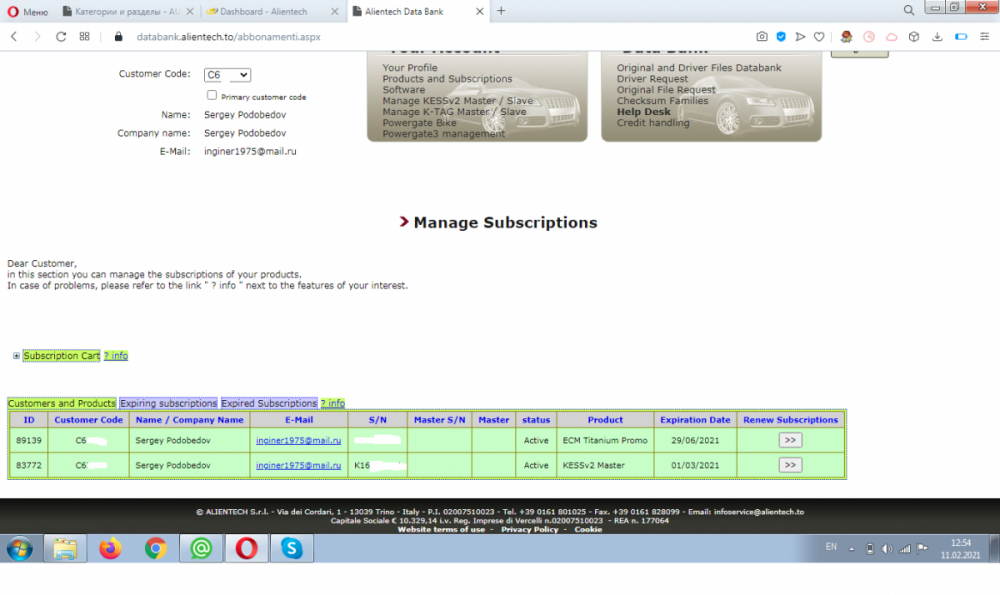Open the Powergate Bike link
Image resolution: width=1000 pixels, height=595 pixels.
click(419, 122)
